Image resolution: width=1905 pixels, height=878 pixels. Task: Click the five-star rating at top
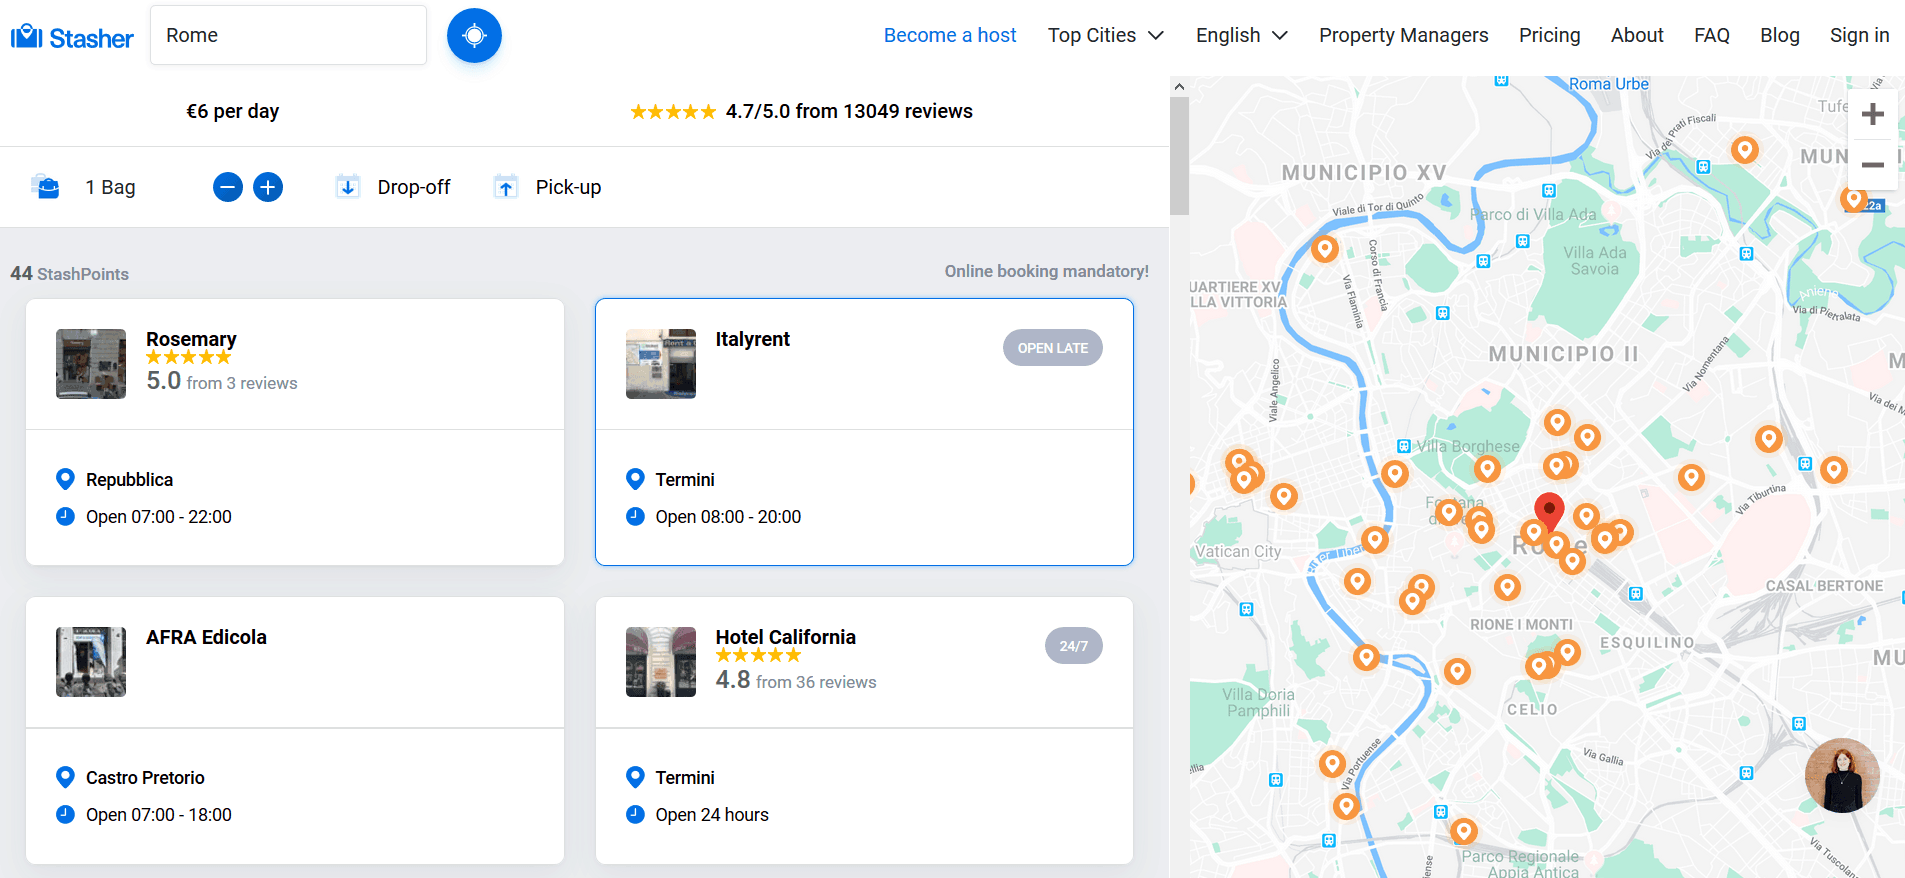click(673, 112)
